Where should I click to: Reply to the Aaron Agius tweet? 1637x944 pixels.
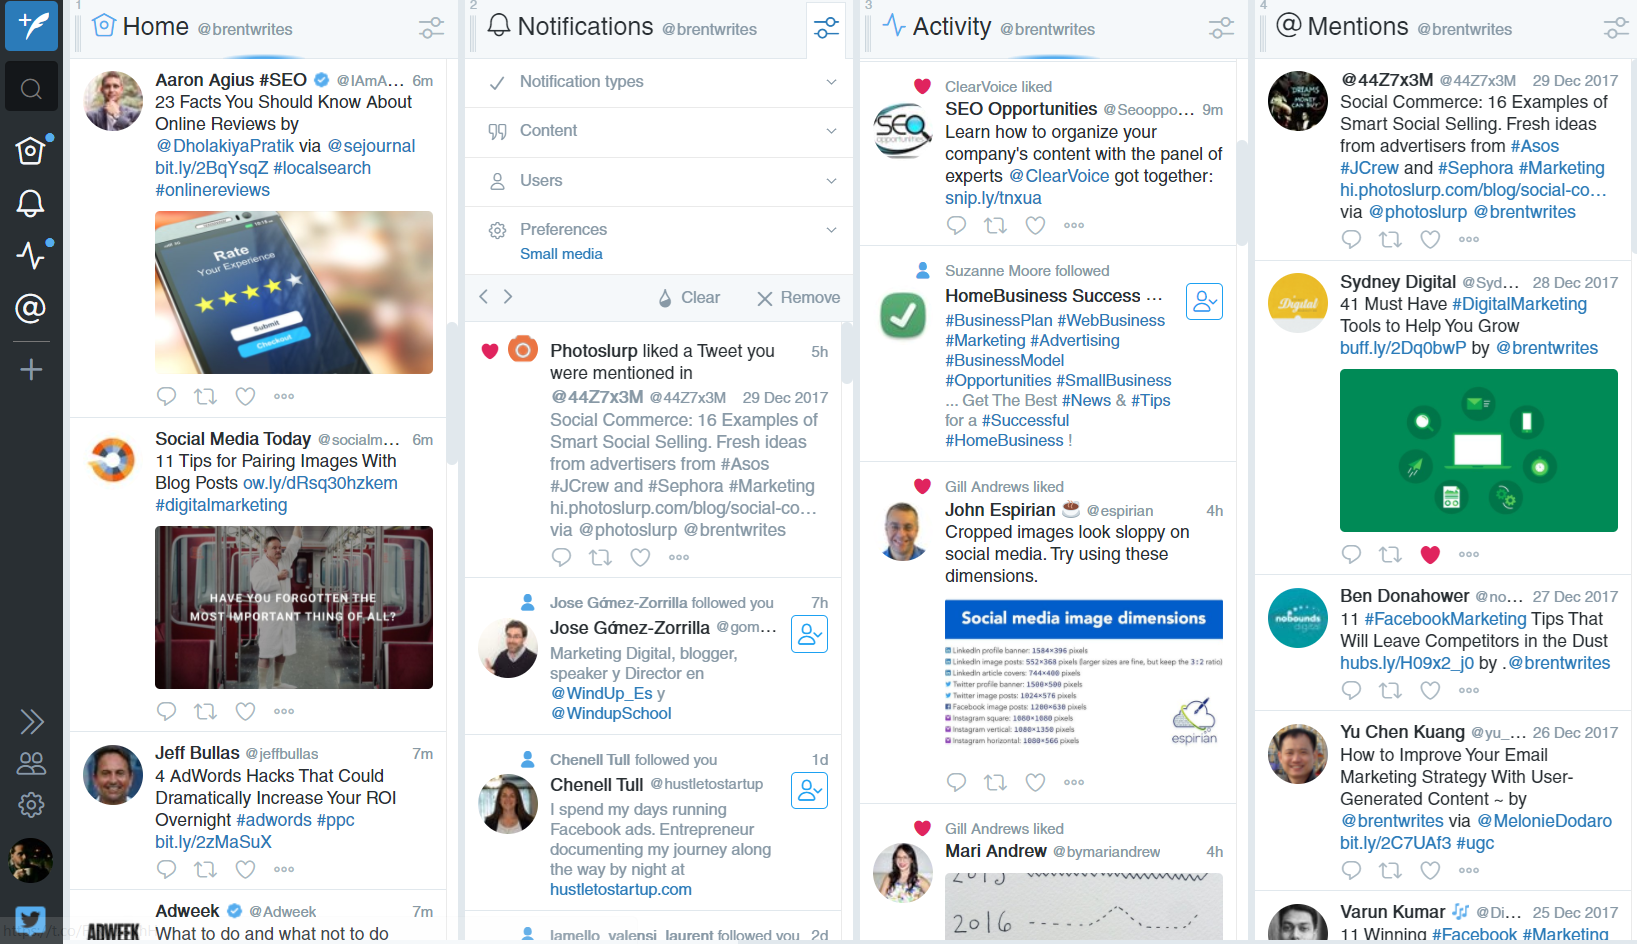coord(166,396)
